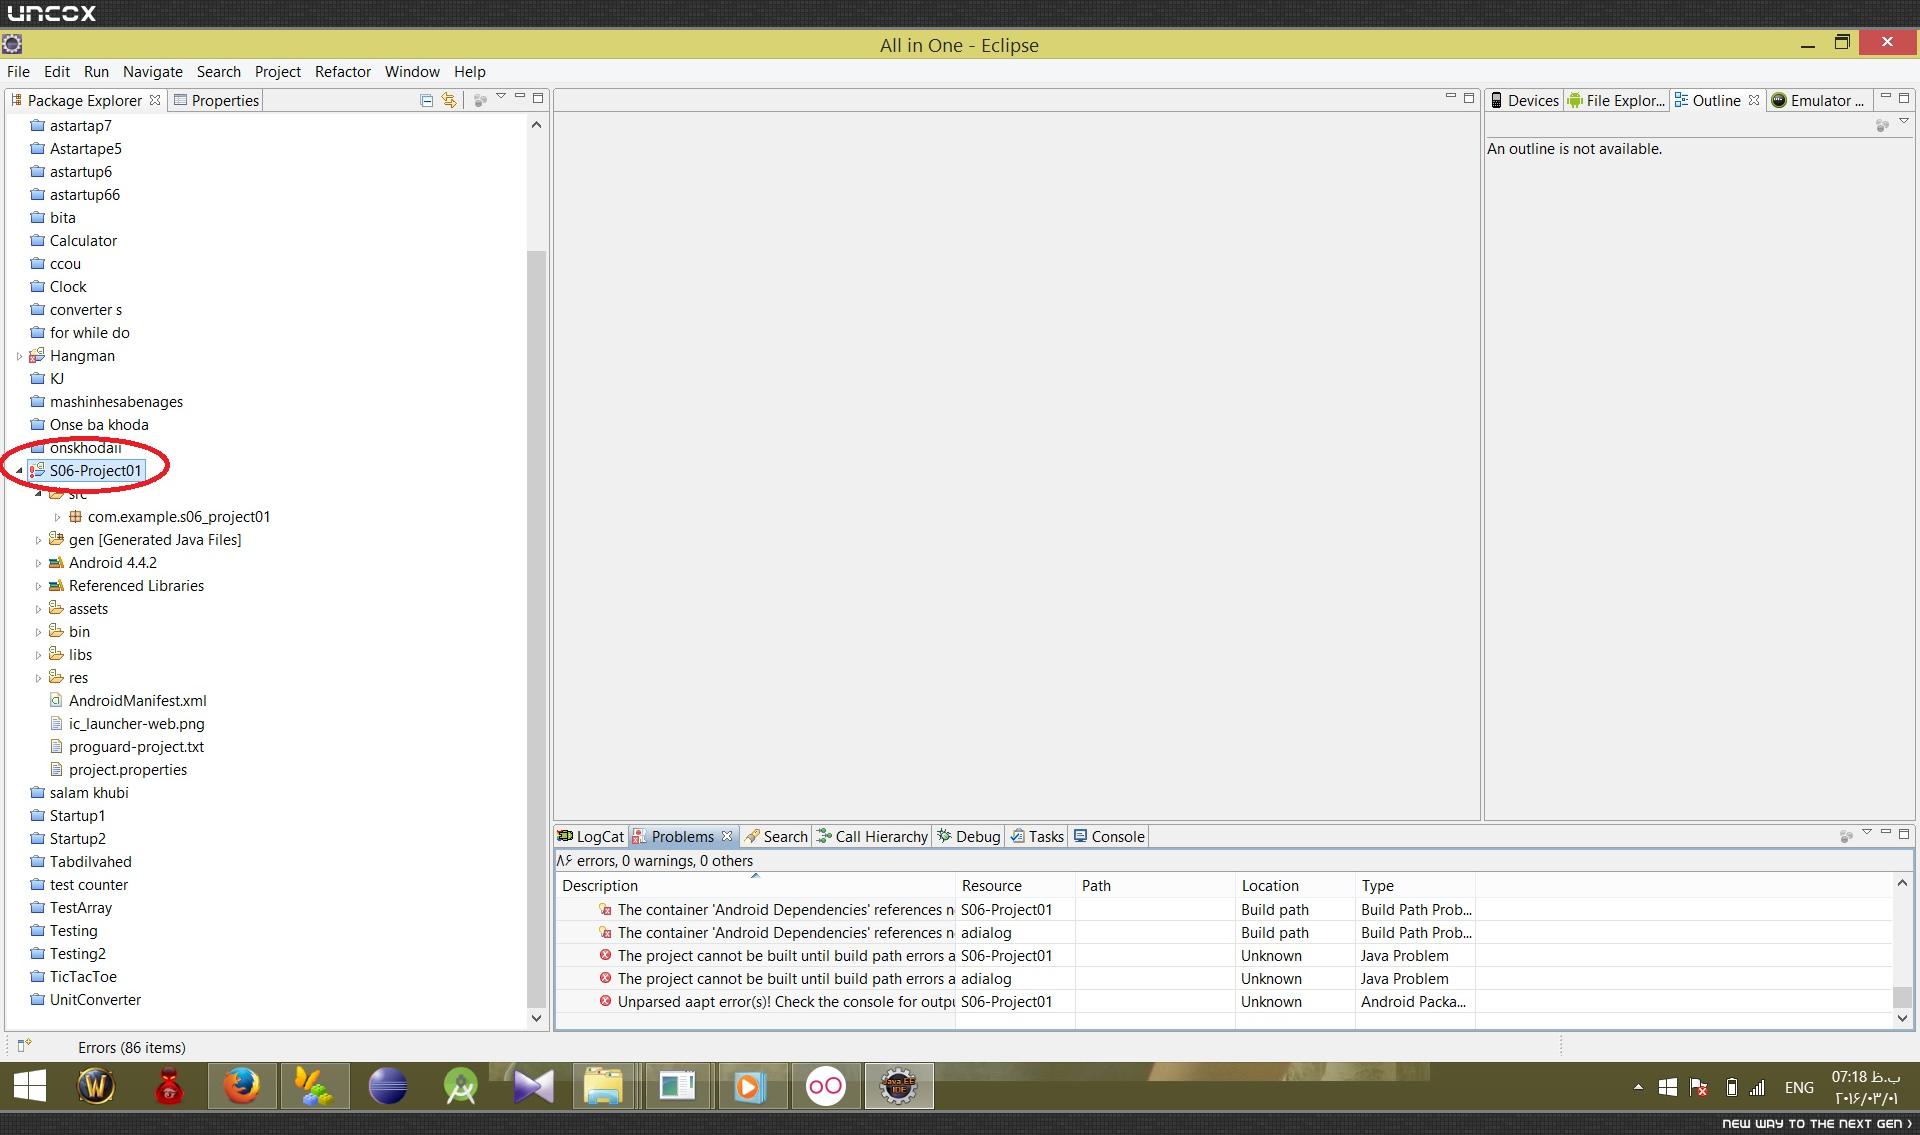The width and height of the screenshot is (1920, 1135).
Task: Expand the com.example.s06_project01 package
Action: [x=57, y=517]
